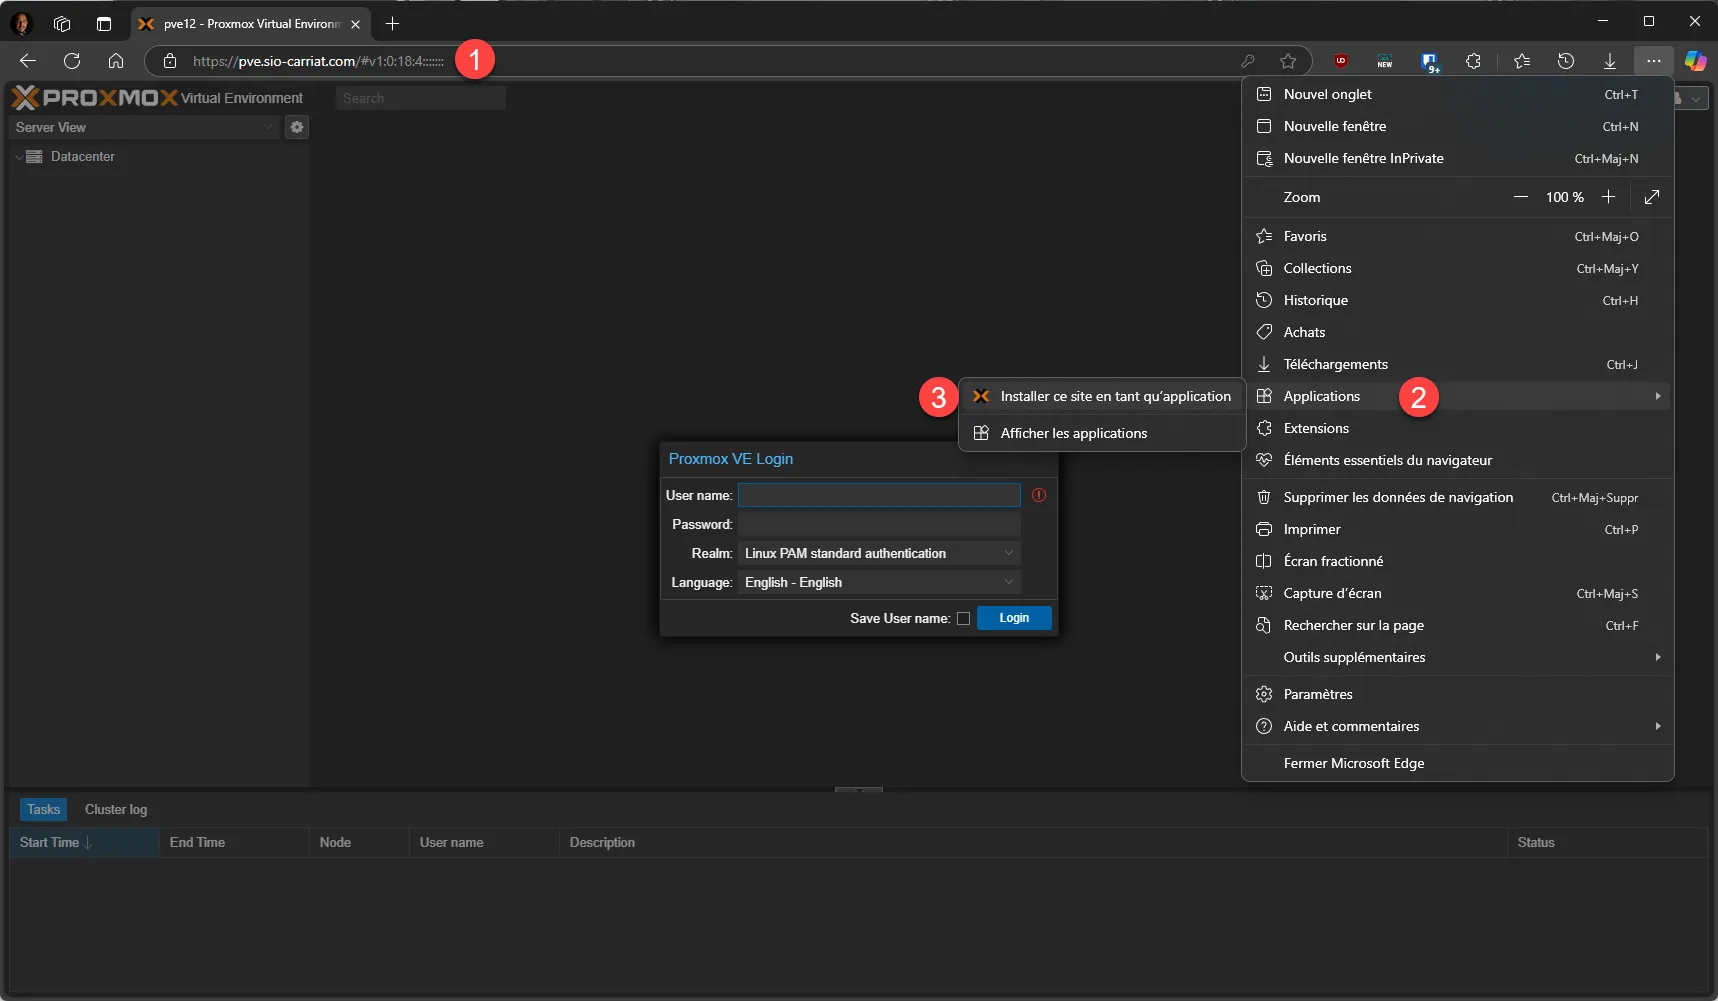The width and height of the screenshot is (1718, 1001).
Task: Open the Realm dropdown
Action: pyautogui.click(x=878, y=553)
